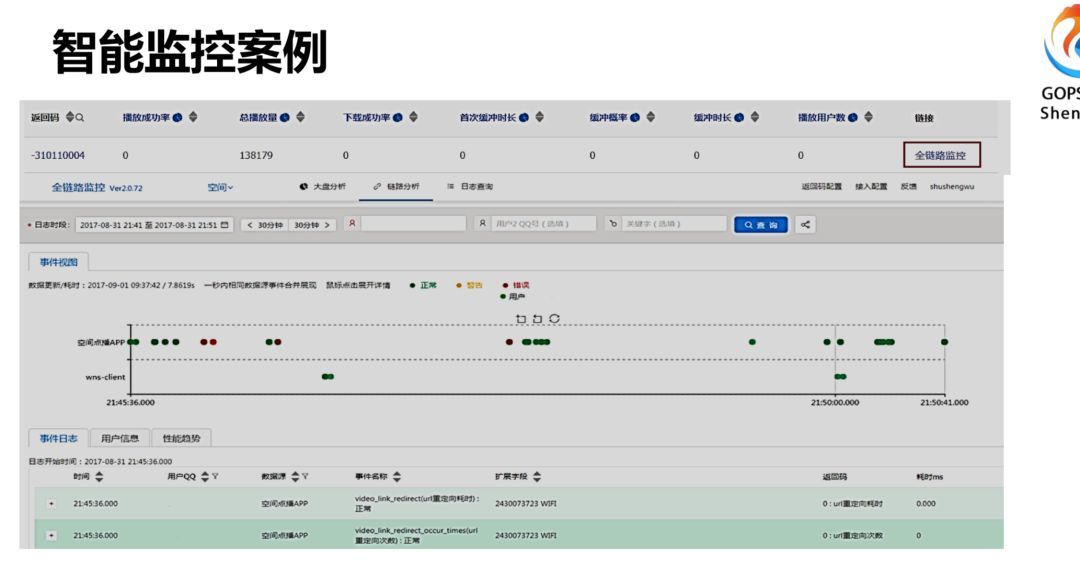Click the 查询 search button
This screenshot has width=1080, height=568.
(761, 224)
